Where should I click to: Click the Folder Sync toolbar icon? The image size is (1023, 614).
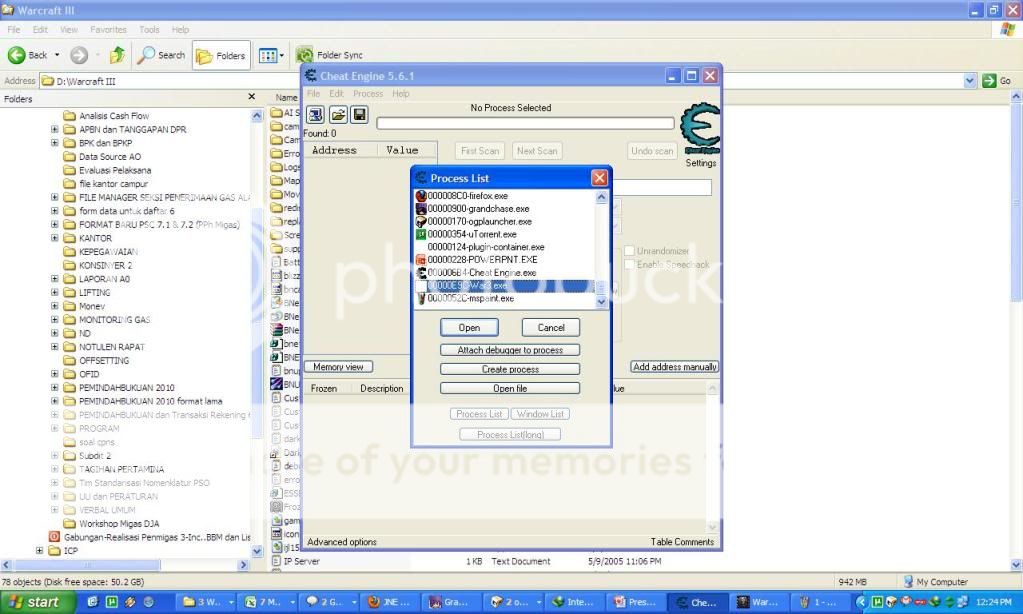tap(305, 55)
